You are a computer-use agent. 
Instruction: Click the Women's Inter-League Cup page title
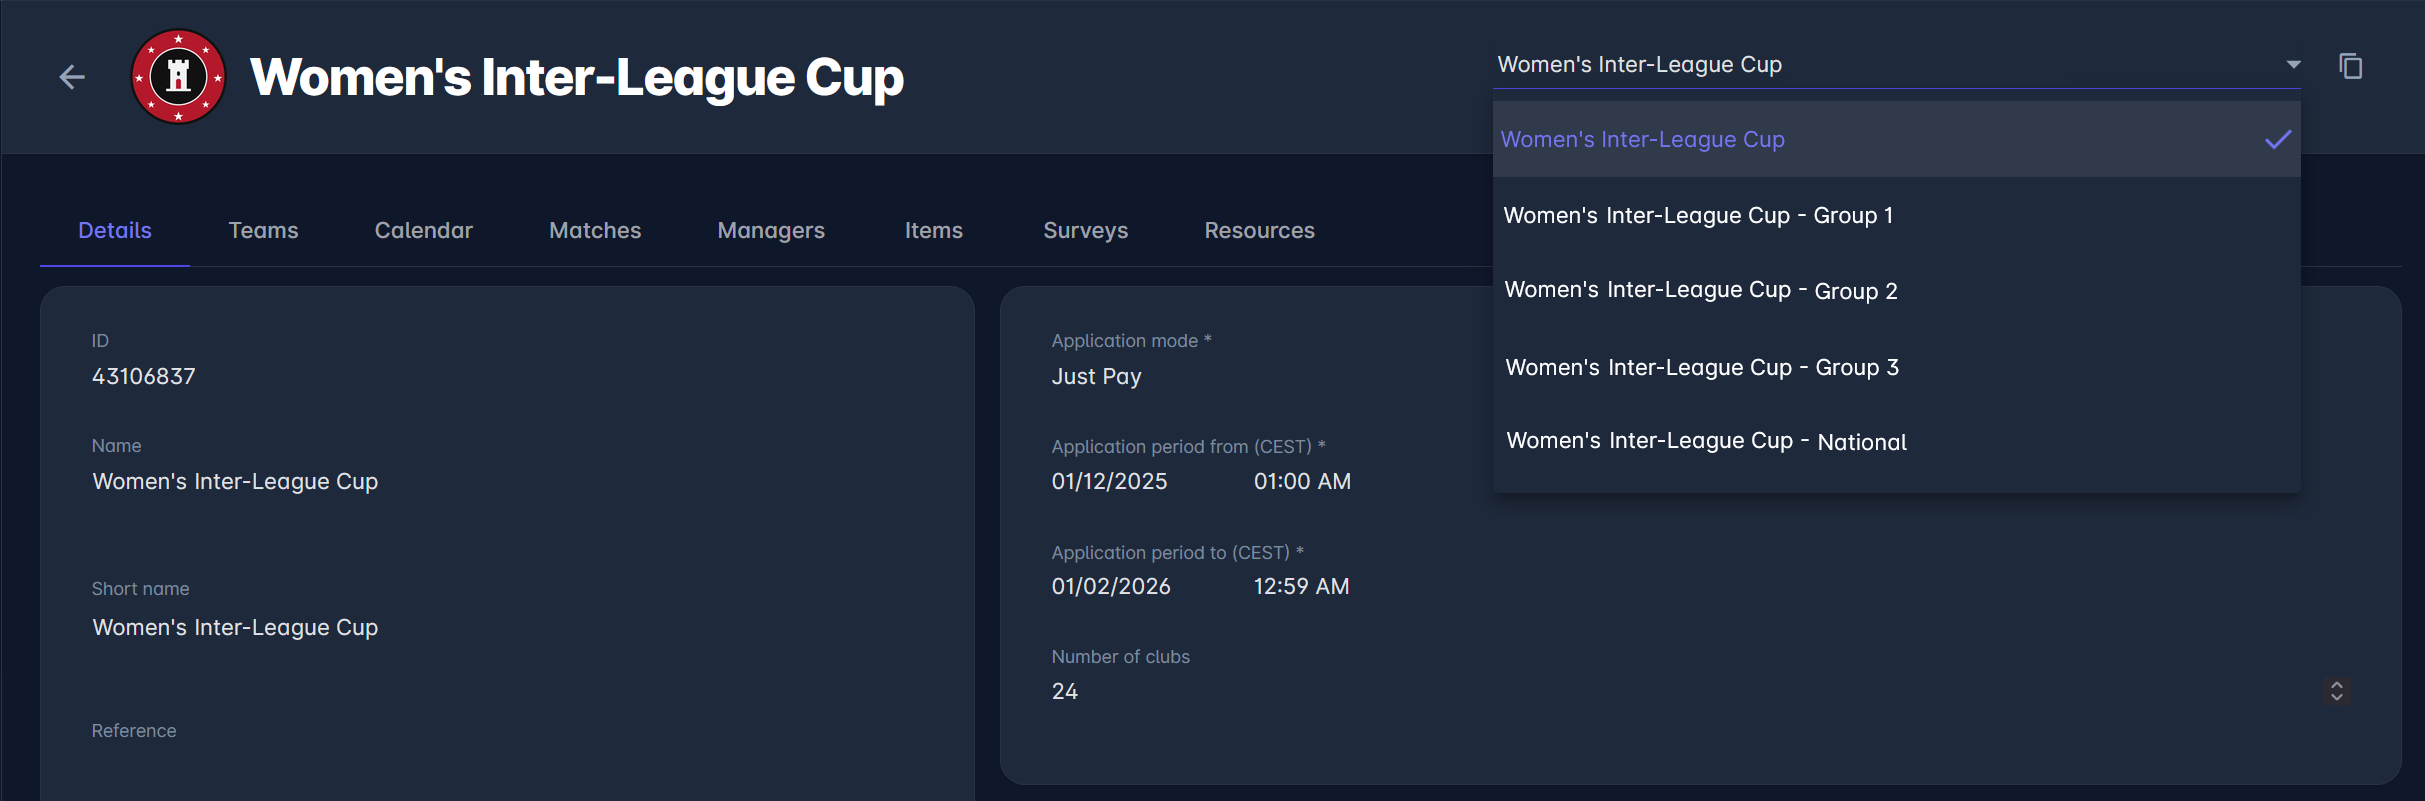point(577,77)
